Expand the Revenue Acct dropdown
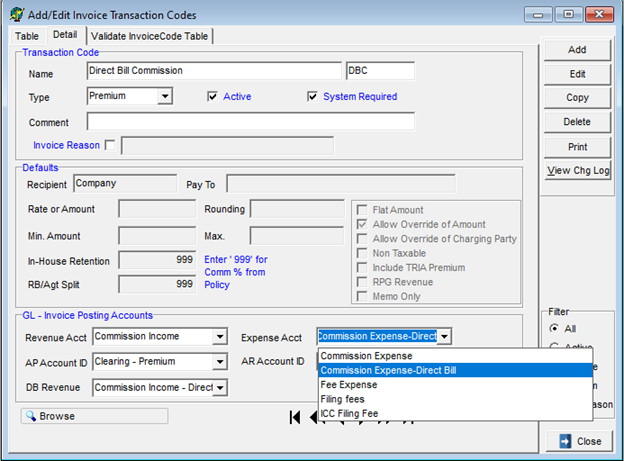Screen dimensions: 624x461 [220, 337]
